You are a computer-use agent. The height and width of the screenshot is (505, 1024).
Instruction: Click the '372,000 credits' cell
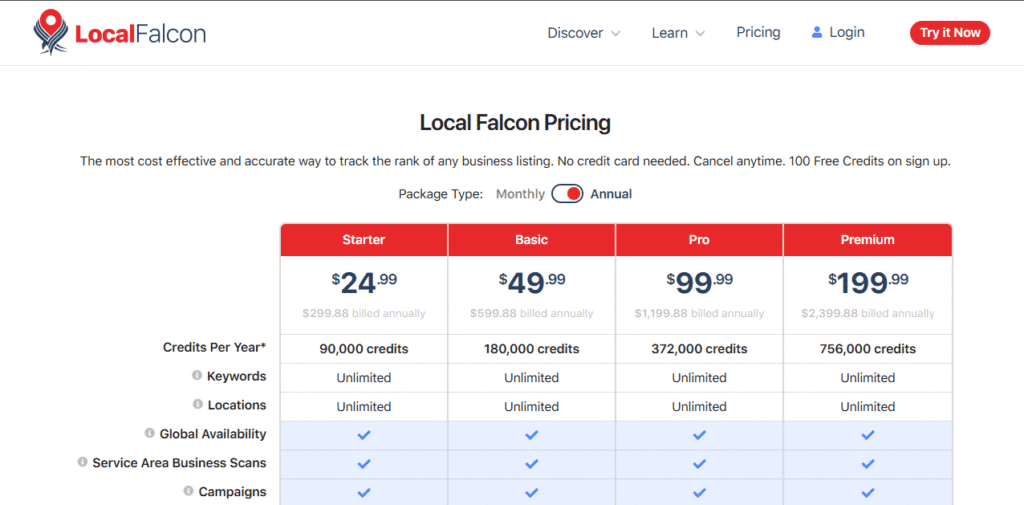pyautogui.click(x=699, y=349)
